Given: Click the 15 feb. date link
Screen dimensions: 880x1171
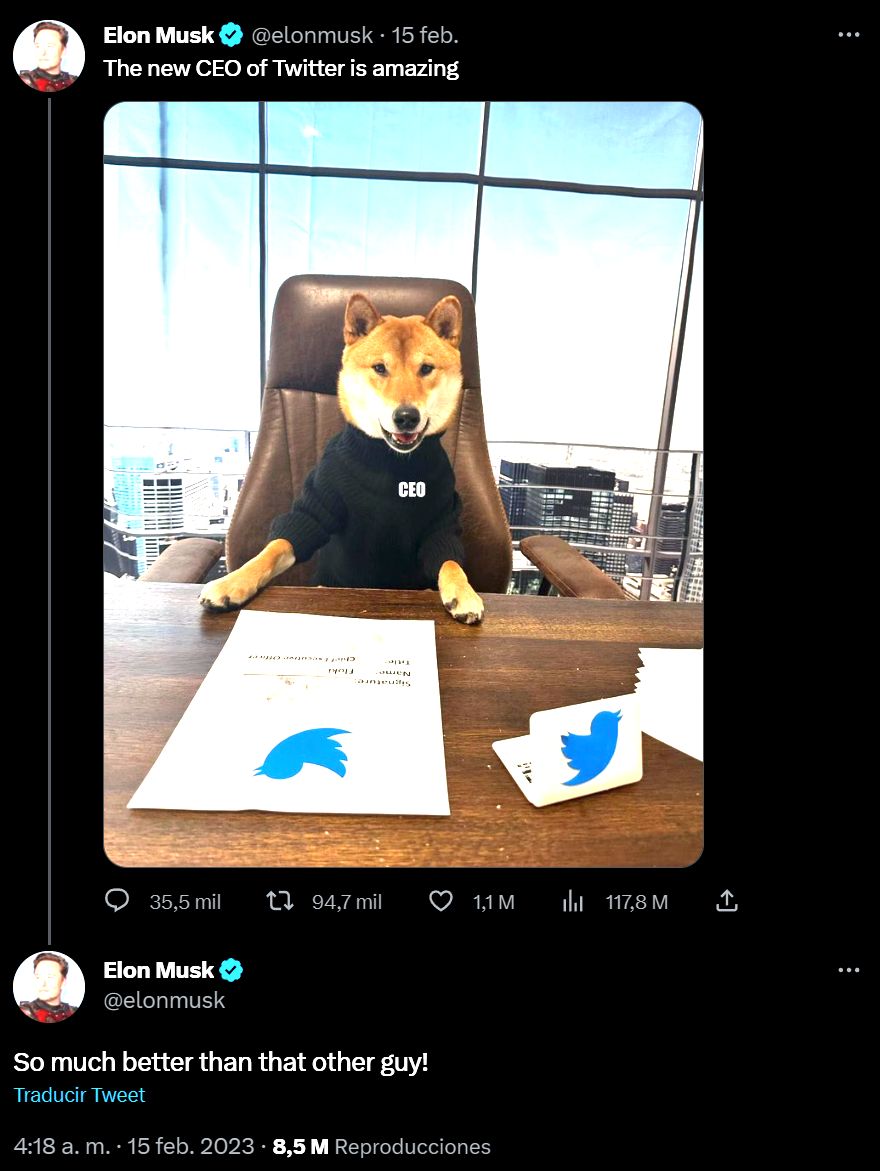Looking at the screenshot, I should click(425, 36).
